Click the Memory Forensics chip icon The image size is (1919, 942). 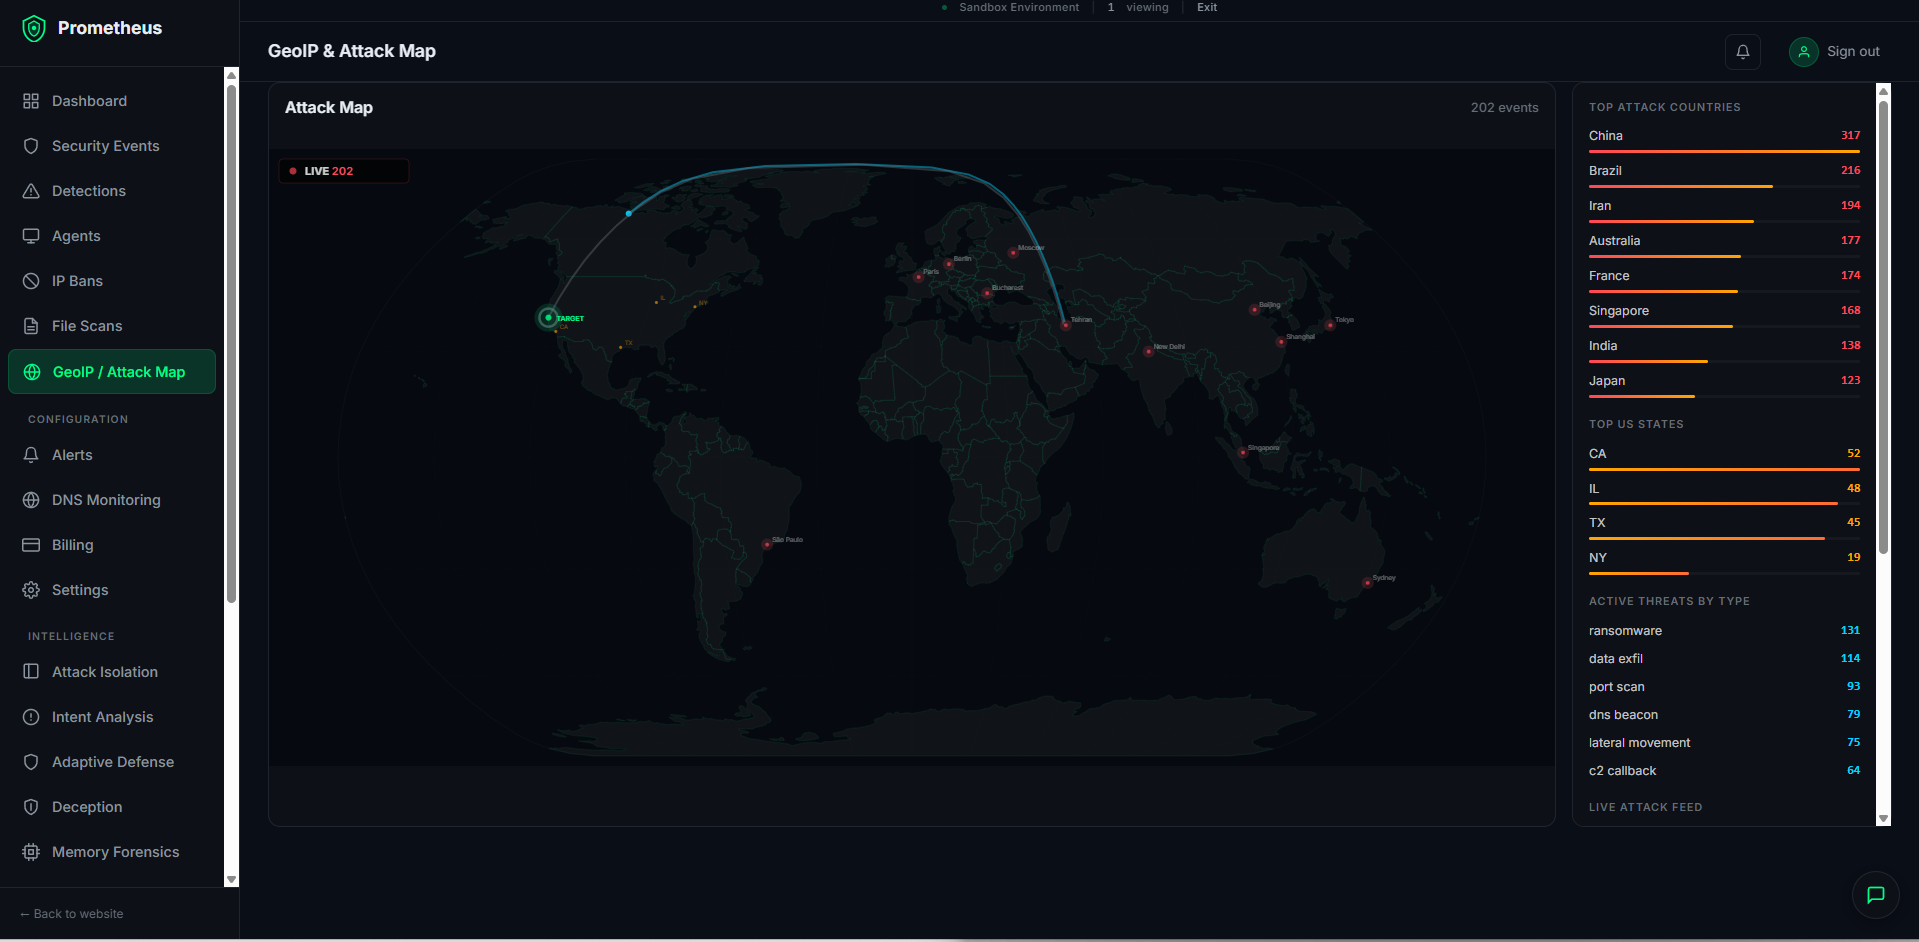click(31, 852)
